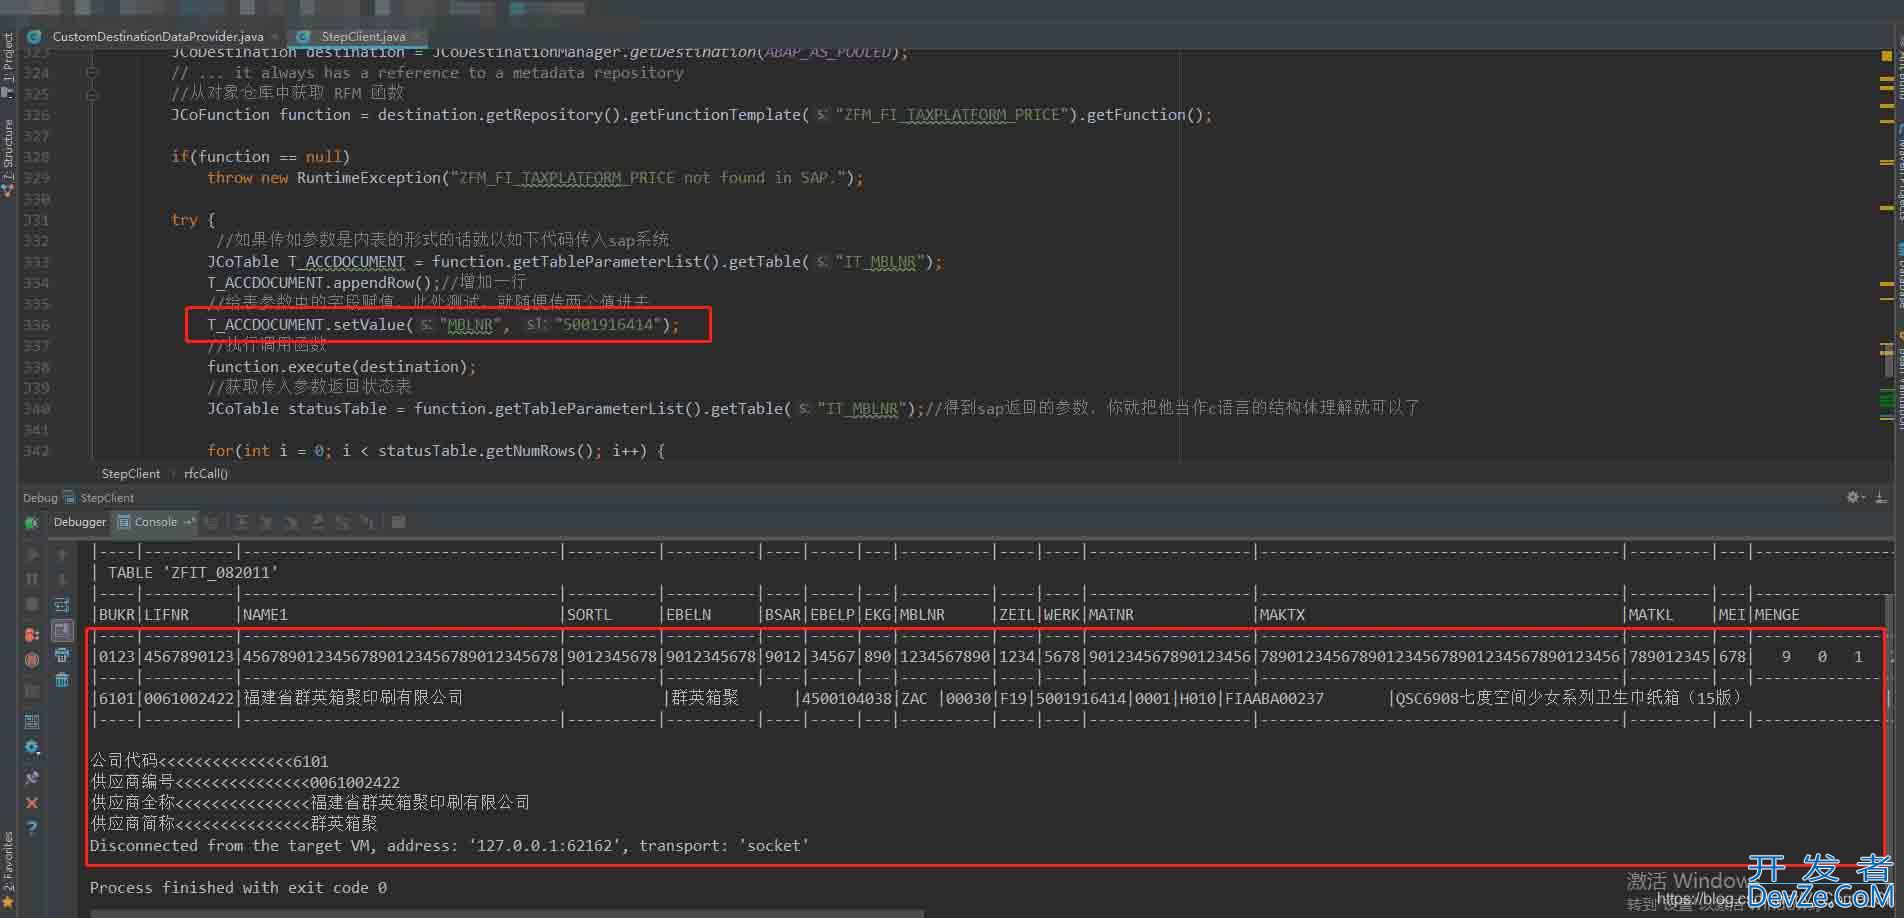The image size is (1904, 918).
Task: Open the Help question mark icon
Action: tap(32, 828)
